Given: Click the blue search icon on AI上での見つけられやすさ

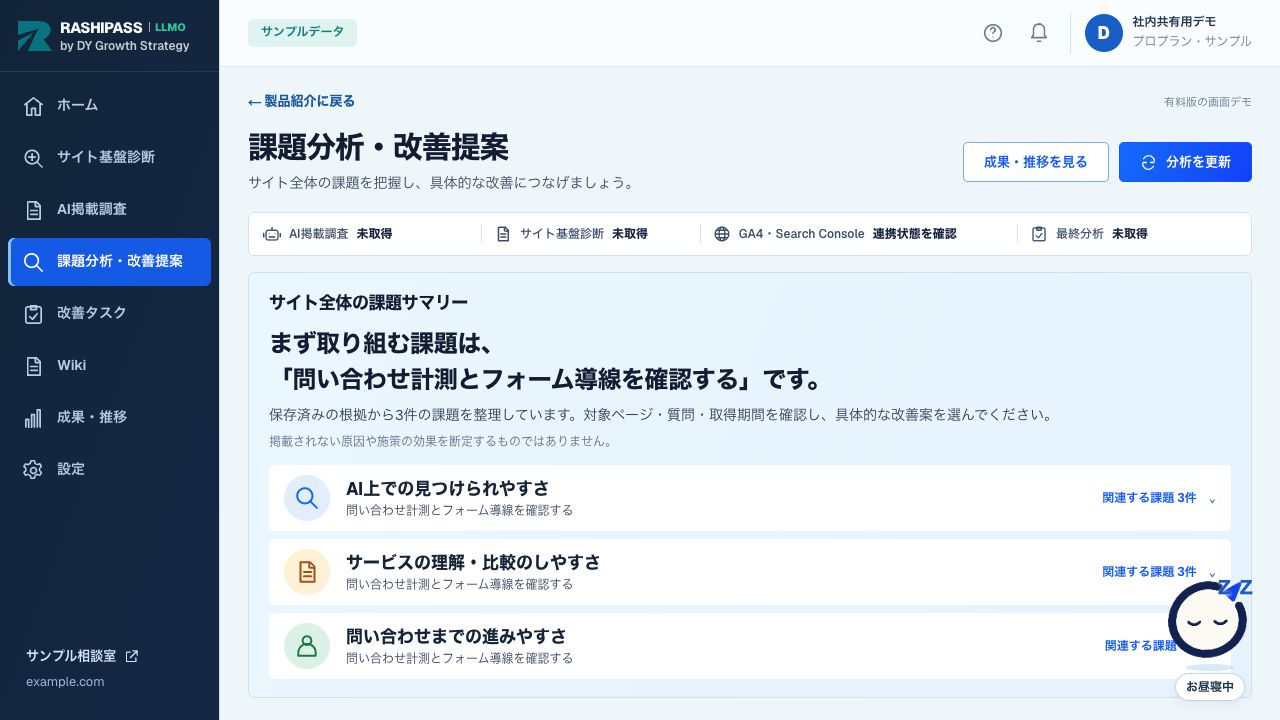Looking at the screenshot, I should (x=307, y=498).
